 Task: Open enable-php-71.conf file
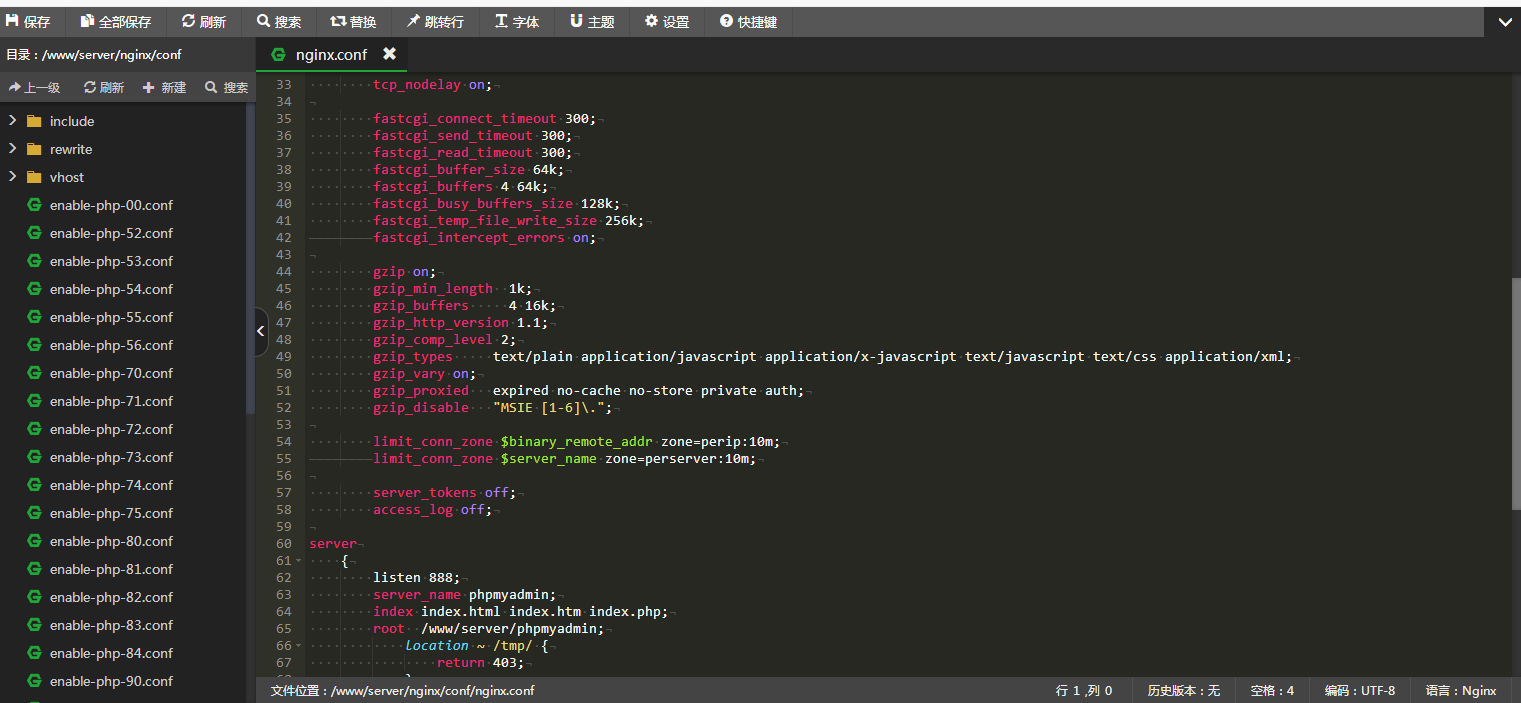point(111,401)
